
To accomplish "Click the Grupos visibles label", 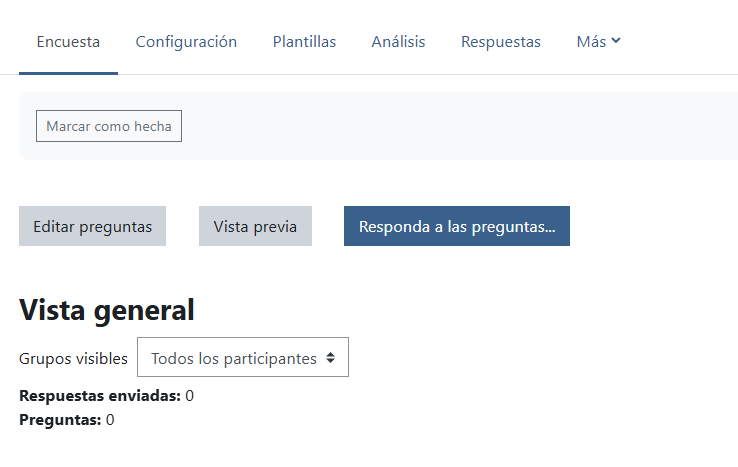I will [x=73, y=359].
